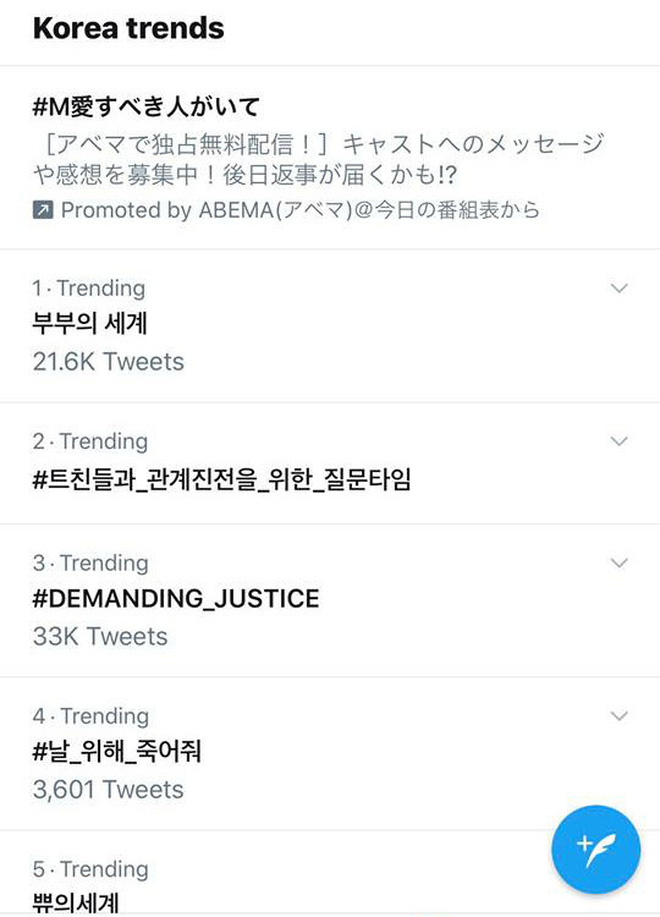Open the 부부의 세계 trending topic

[x=90, y=324]
